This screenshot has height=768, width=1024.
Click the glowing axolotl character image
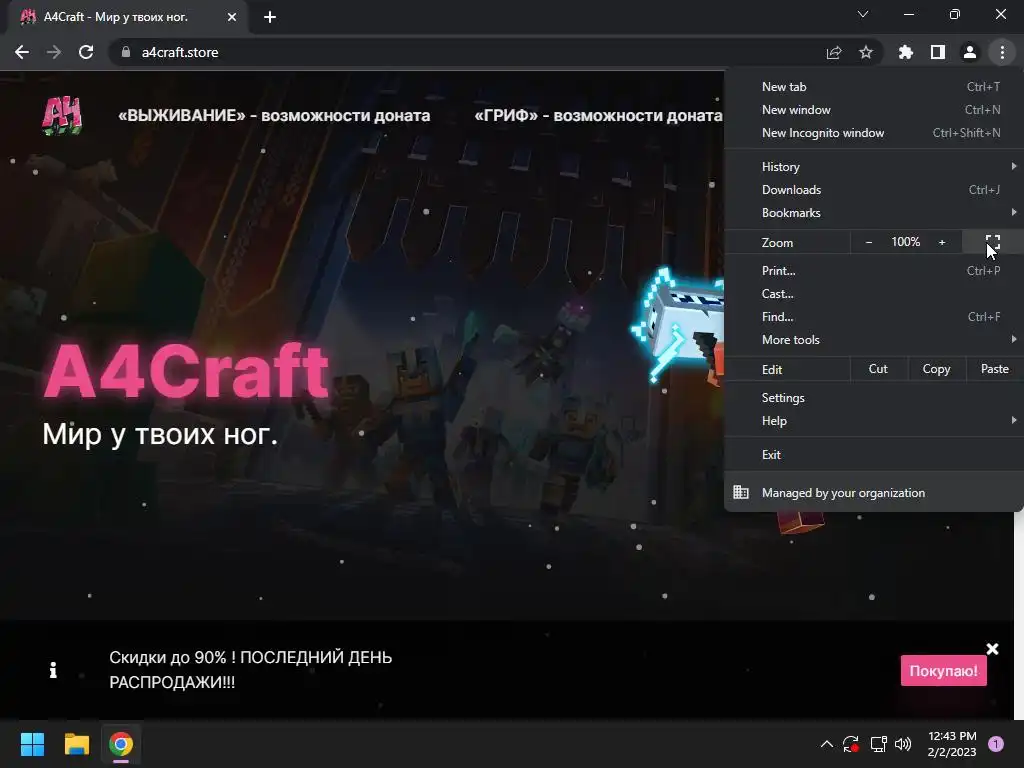click(x=678, y=323)
